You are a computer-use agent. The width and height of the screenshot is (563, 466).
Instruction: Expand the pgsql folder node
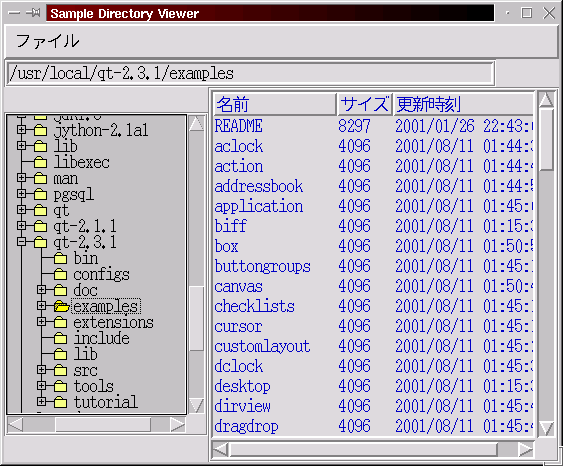pos(22,194)
